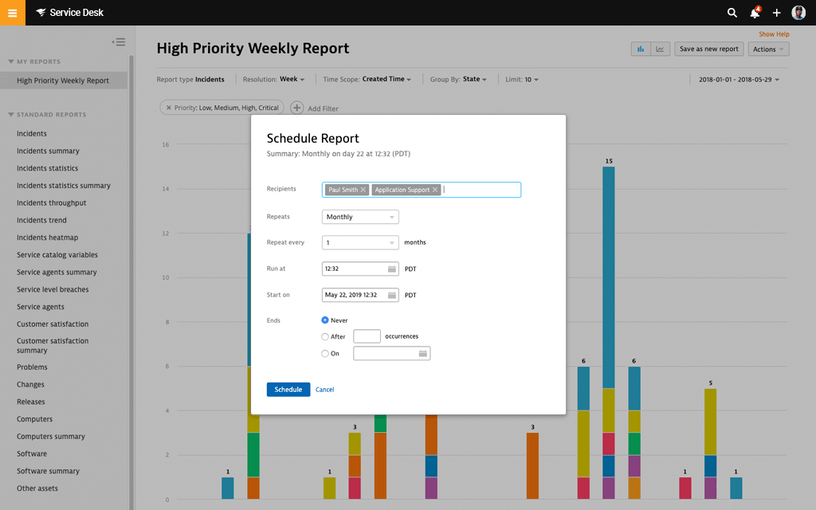
Task: Select the ends On date option
Action: coord(325,353)
